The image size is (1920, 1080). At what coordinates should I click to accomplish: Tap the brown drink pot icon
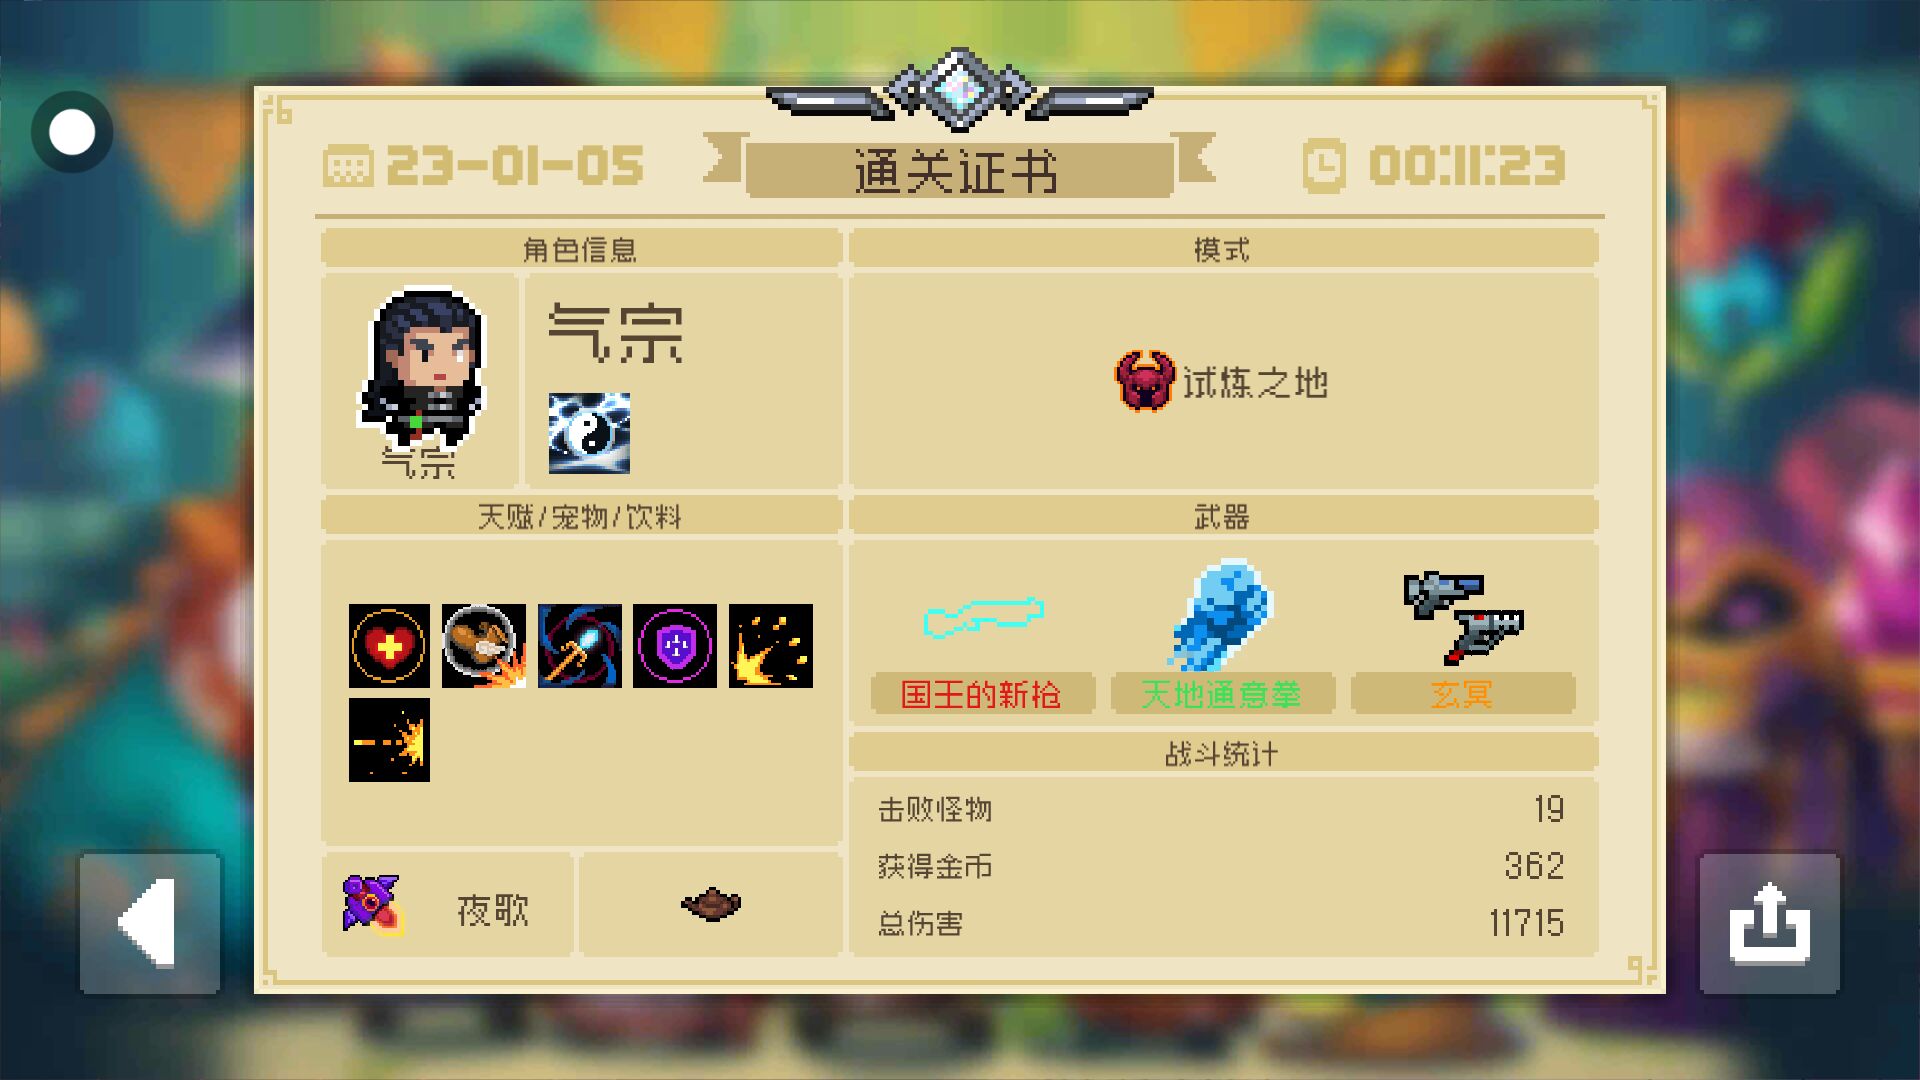pyautogui.click(x=711, y=904)
